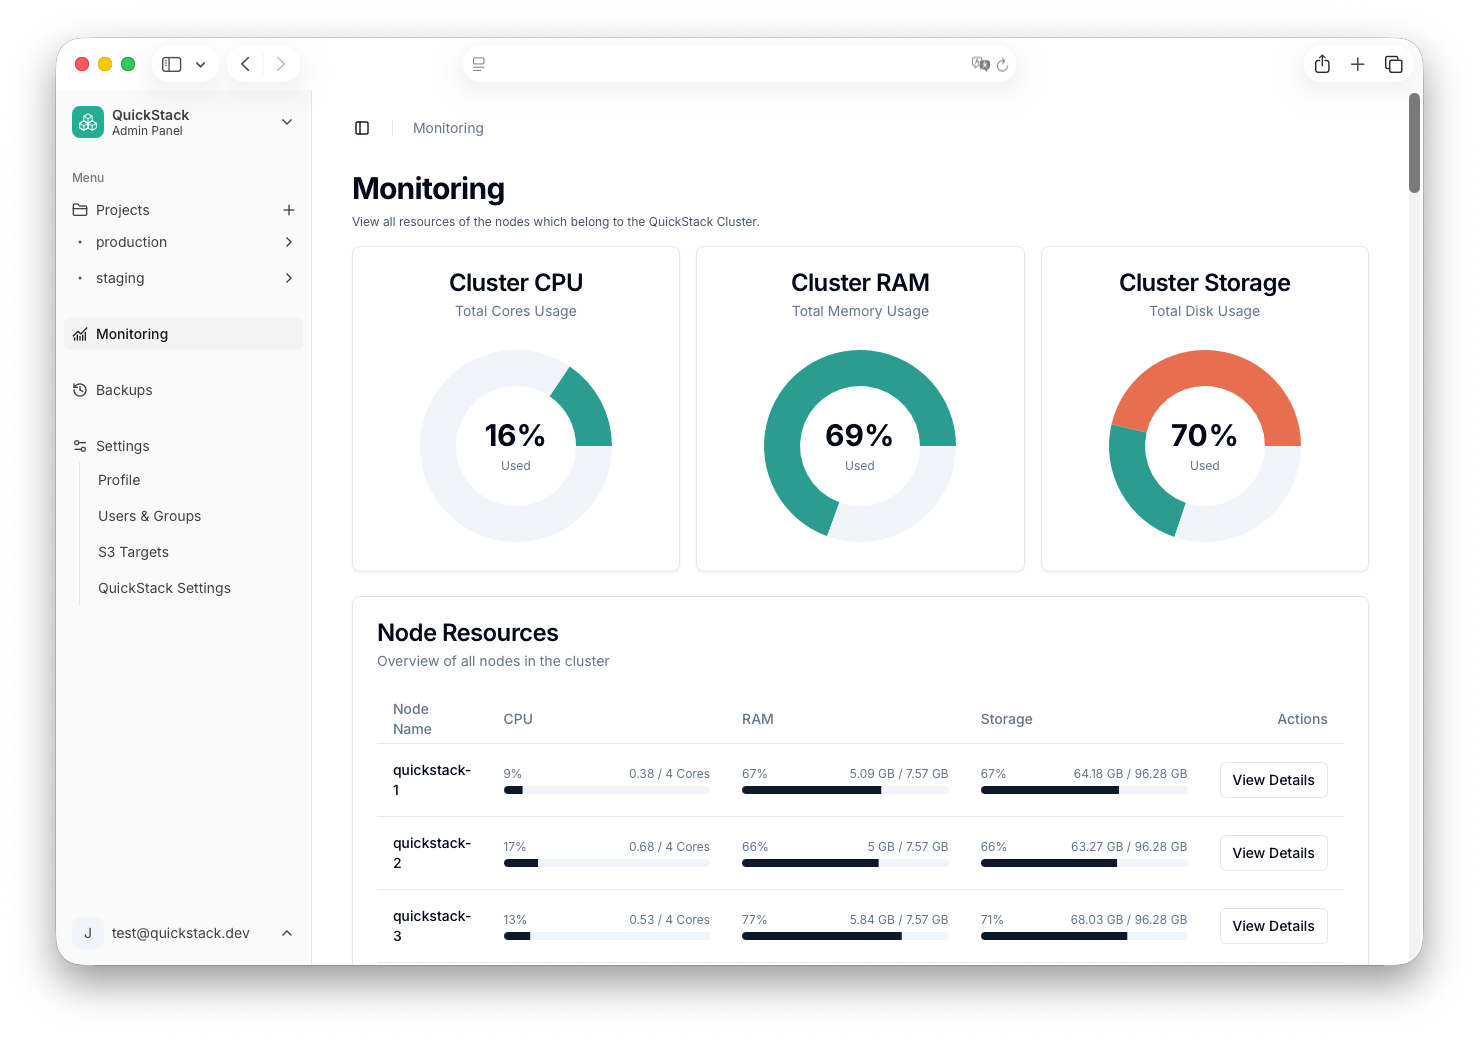
Task: Click the plus icon beside Projects
Action: coord(289,210)
